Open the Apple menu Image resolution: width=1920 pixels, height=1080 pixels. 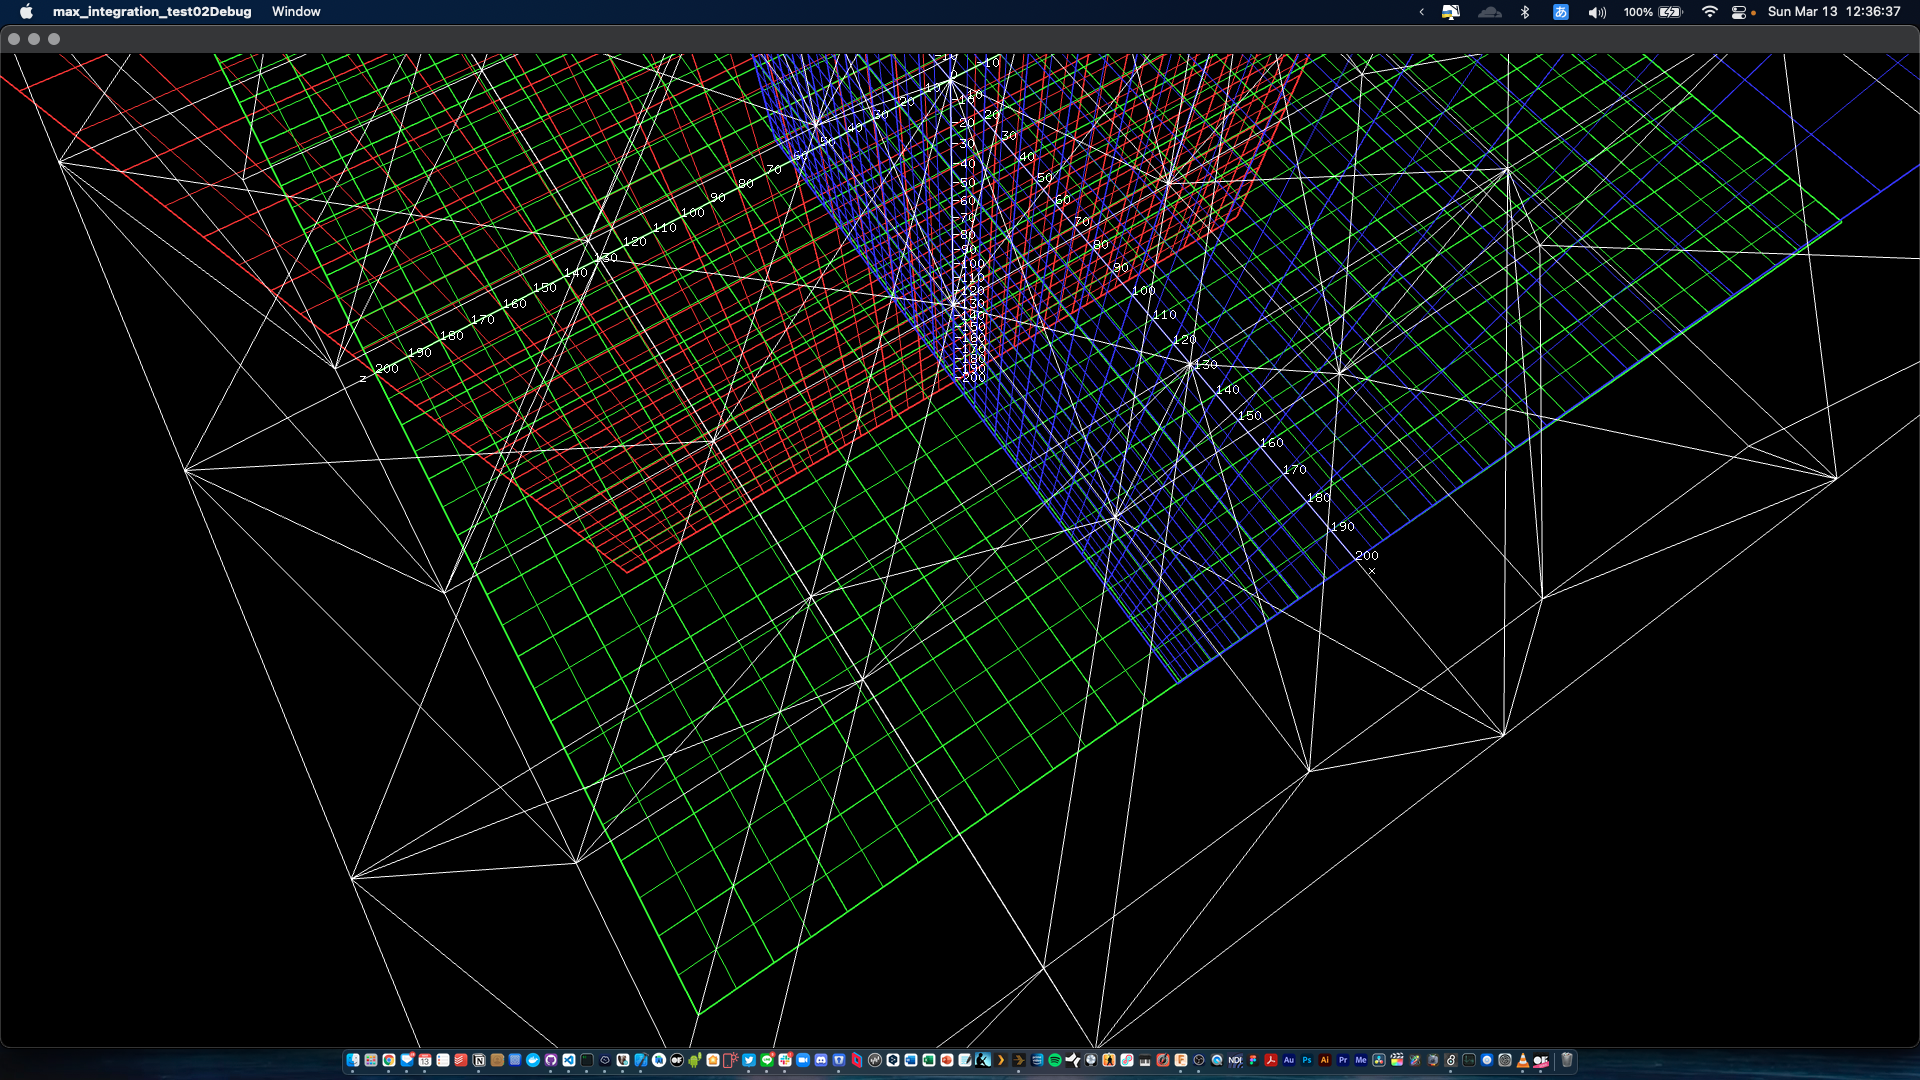pos(27,12)
